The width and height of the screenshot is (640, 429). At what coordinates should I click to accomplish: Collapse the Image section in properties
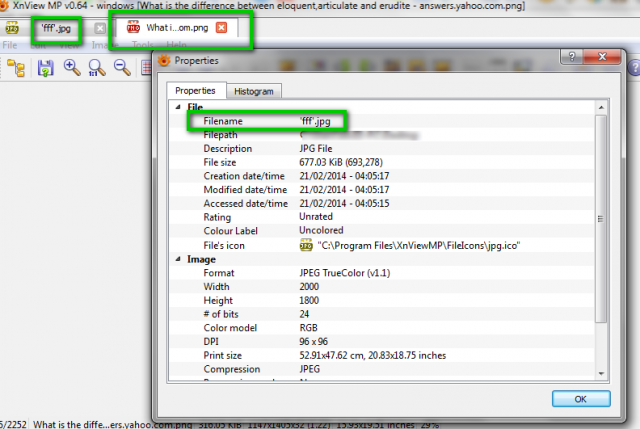178,259
